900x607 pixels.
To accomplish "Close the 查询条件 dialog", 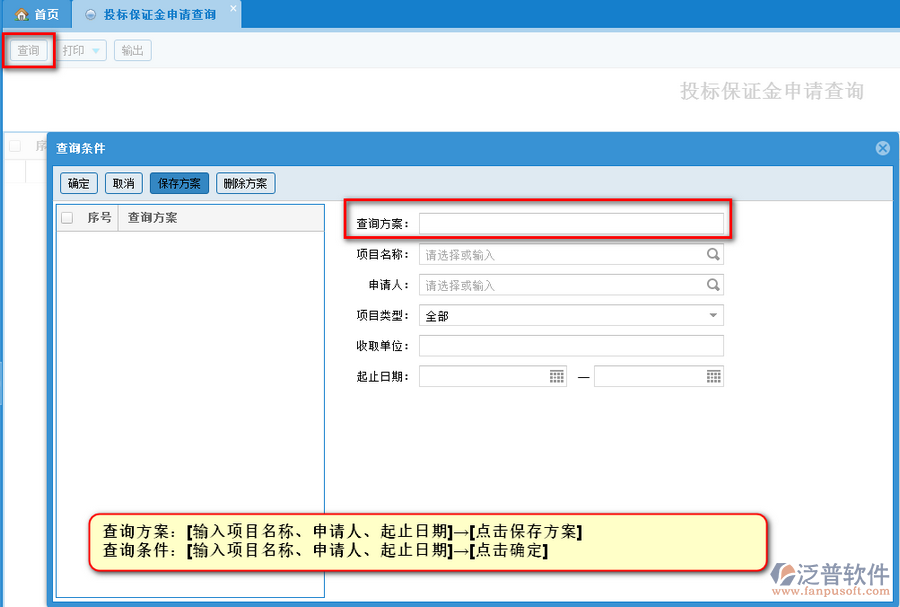I will point(882,148).
